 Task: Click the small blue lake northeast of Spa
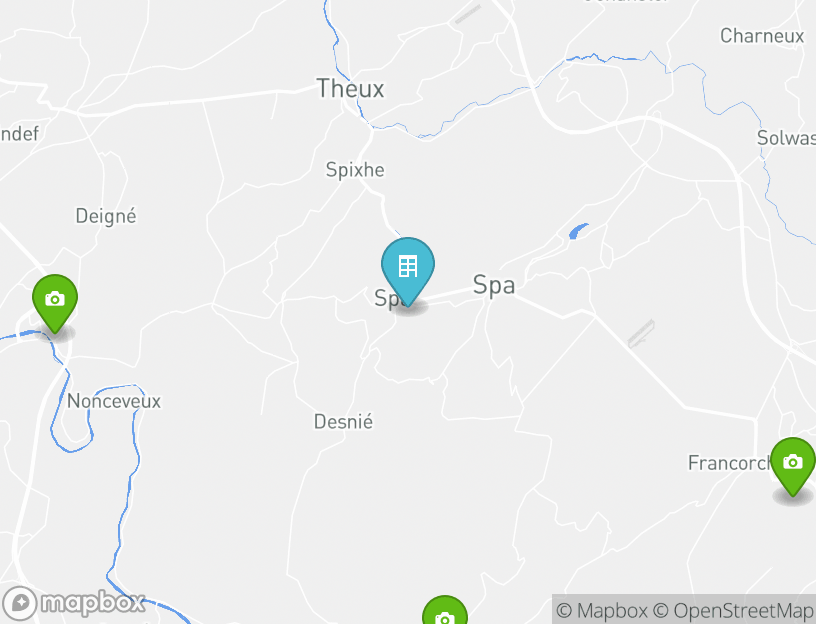(x=578, y=231)
